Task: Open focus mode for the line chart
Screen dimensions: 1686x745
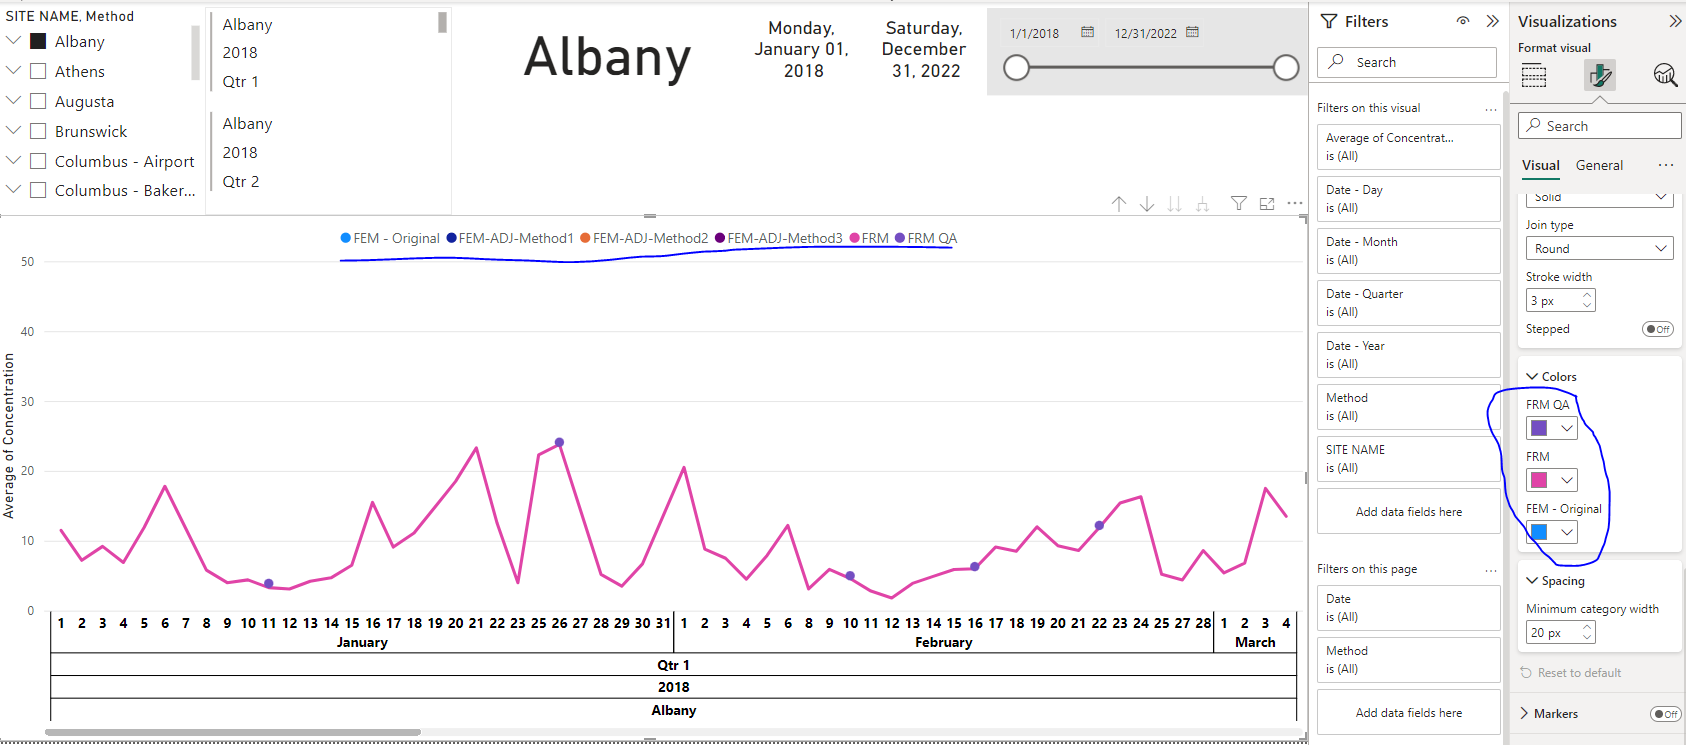Action: point(1267,203)
